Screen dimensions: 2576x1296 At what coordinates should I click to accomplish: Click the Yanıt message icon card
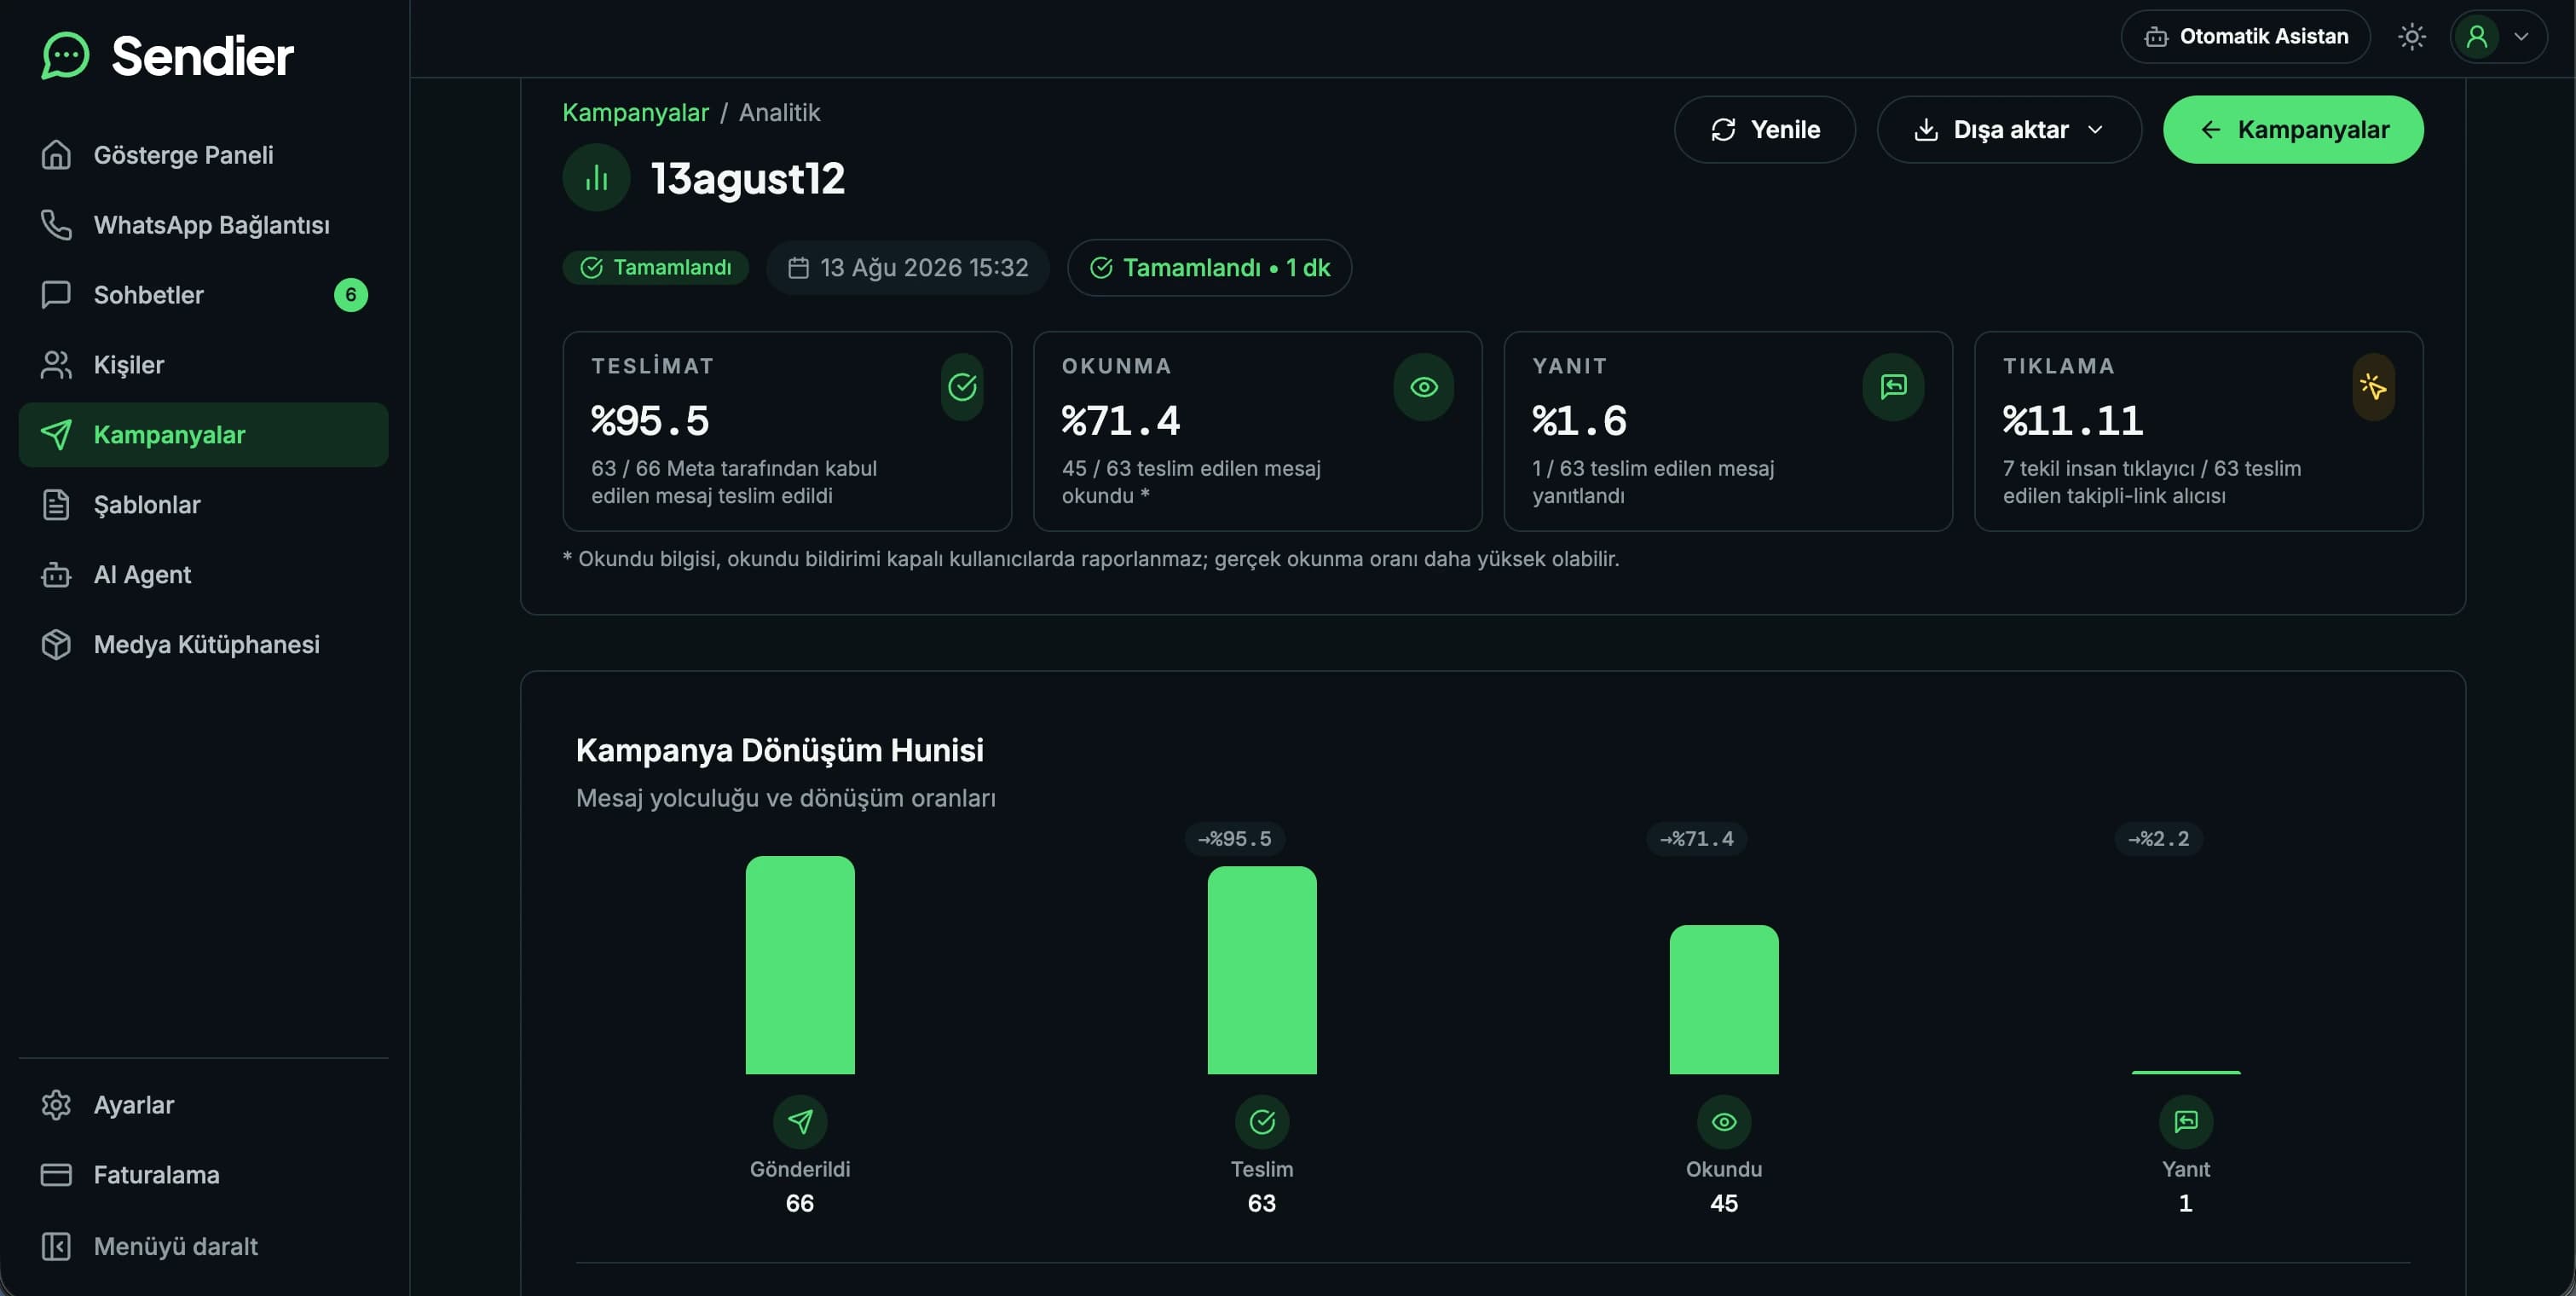1893,387
